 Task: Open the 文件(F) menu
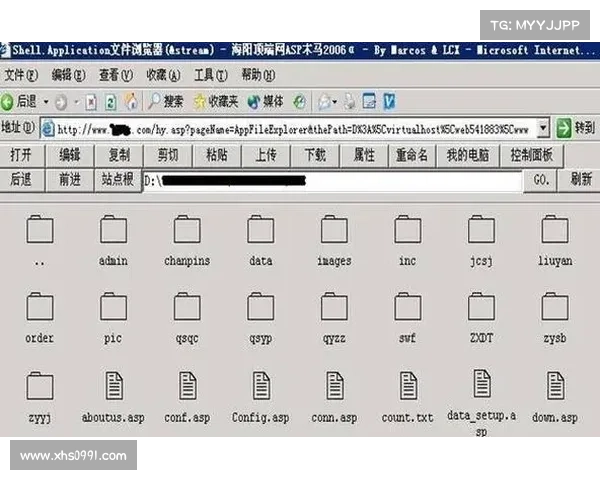21,75
